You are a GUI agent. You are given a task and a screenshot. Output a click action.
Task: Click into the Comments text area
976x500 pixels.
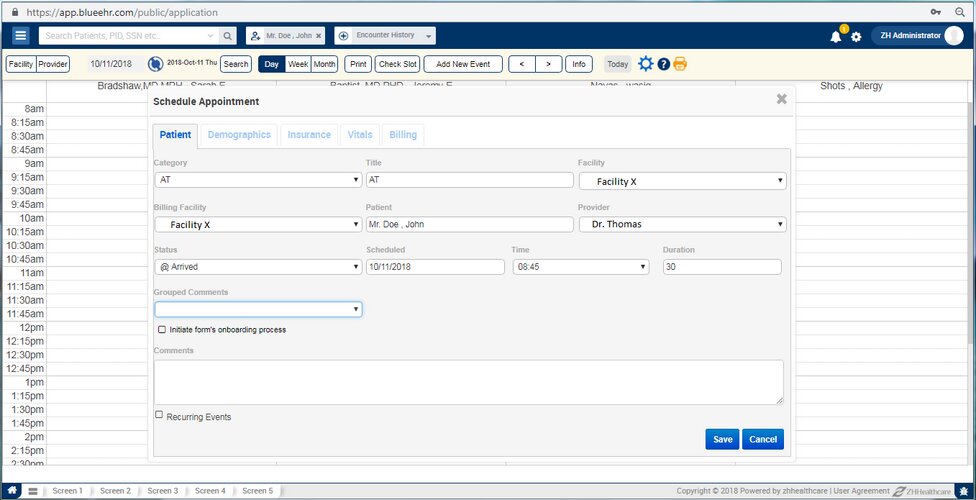pos(468,382)
